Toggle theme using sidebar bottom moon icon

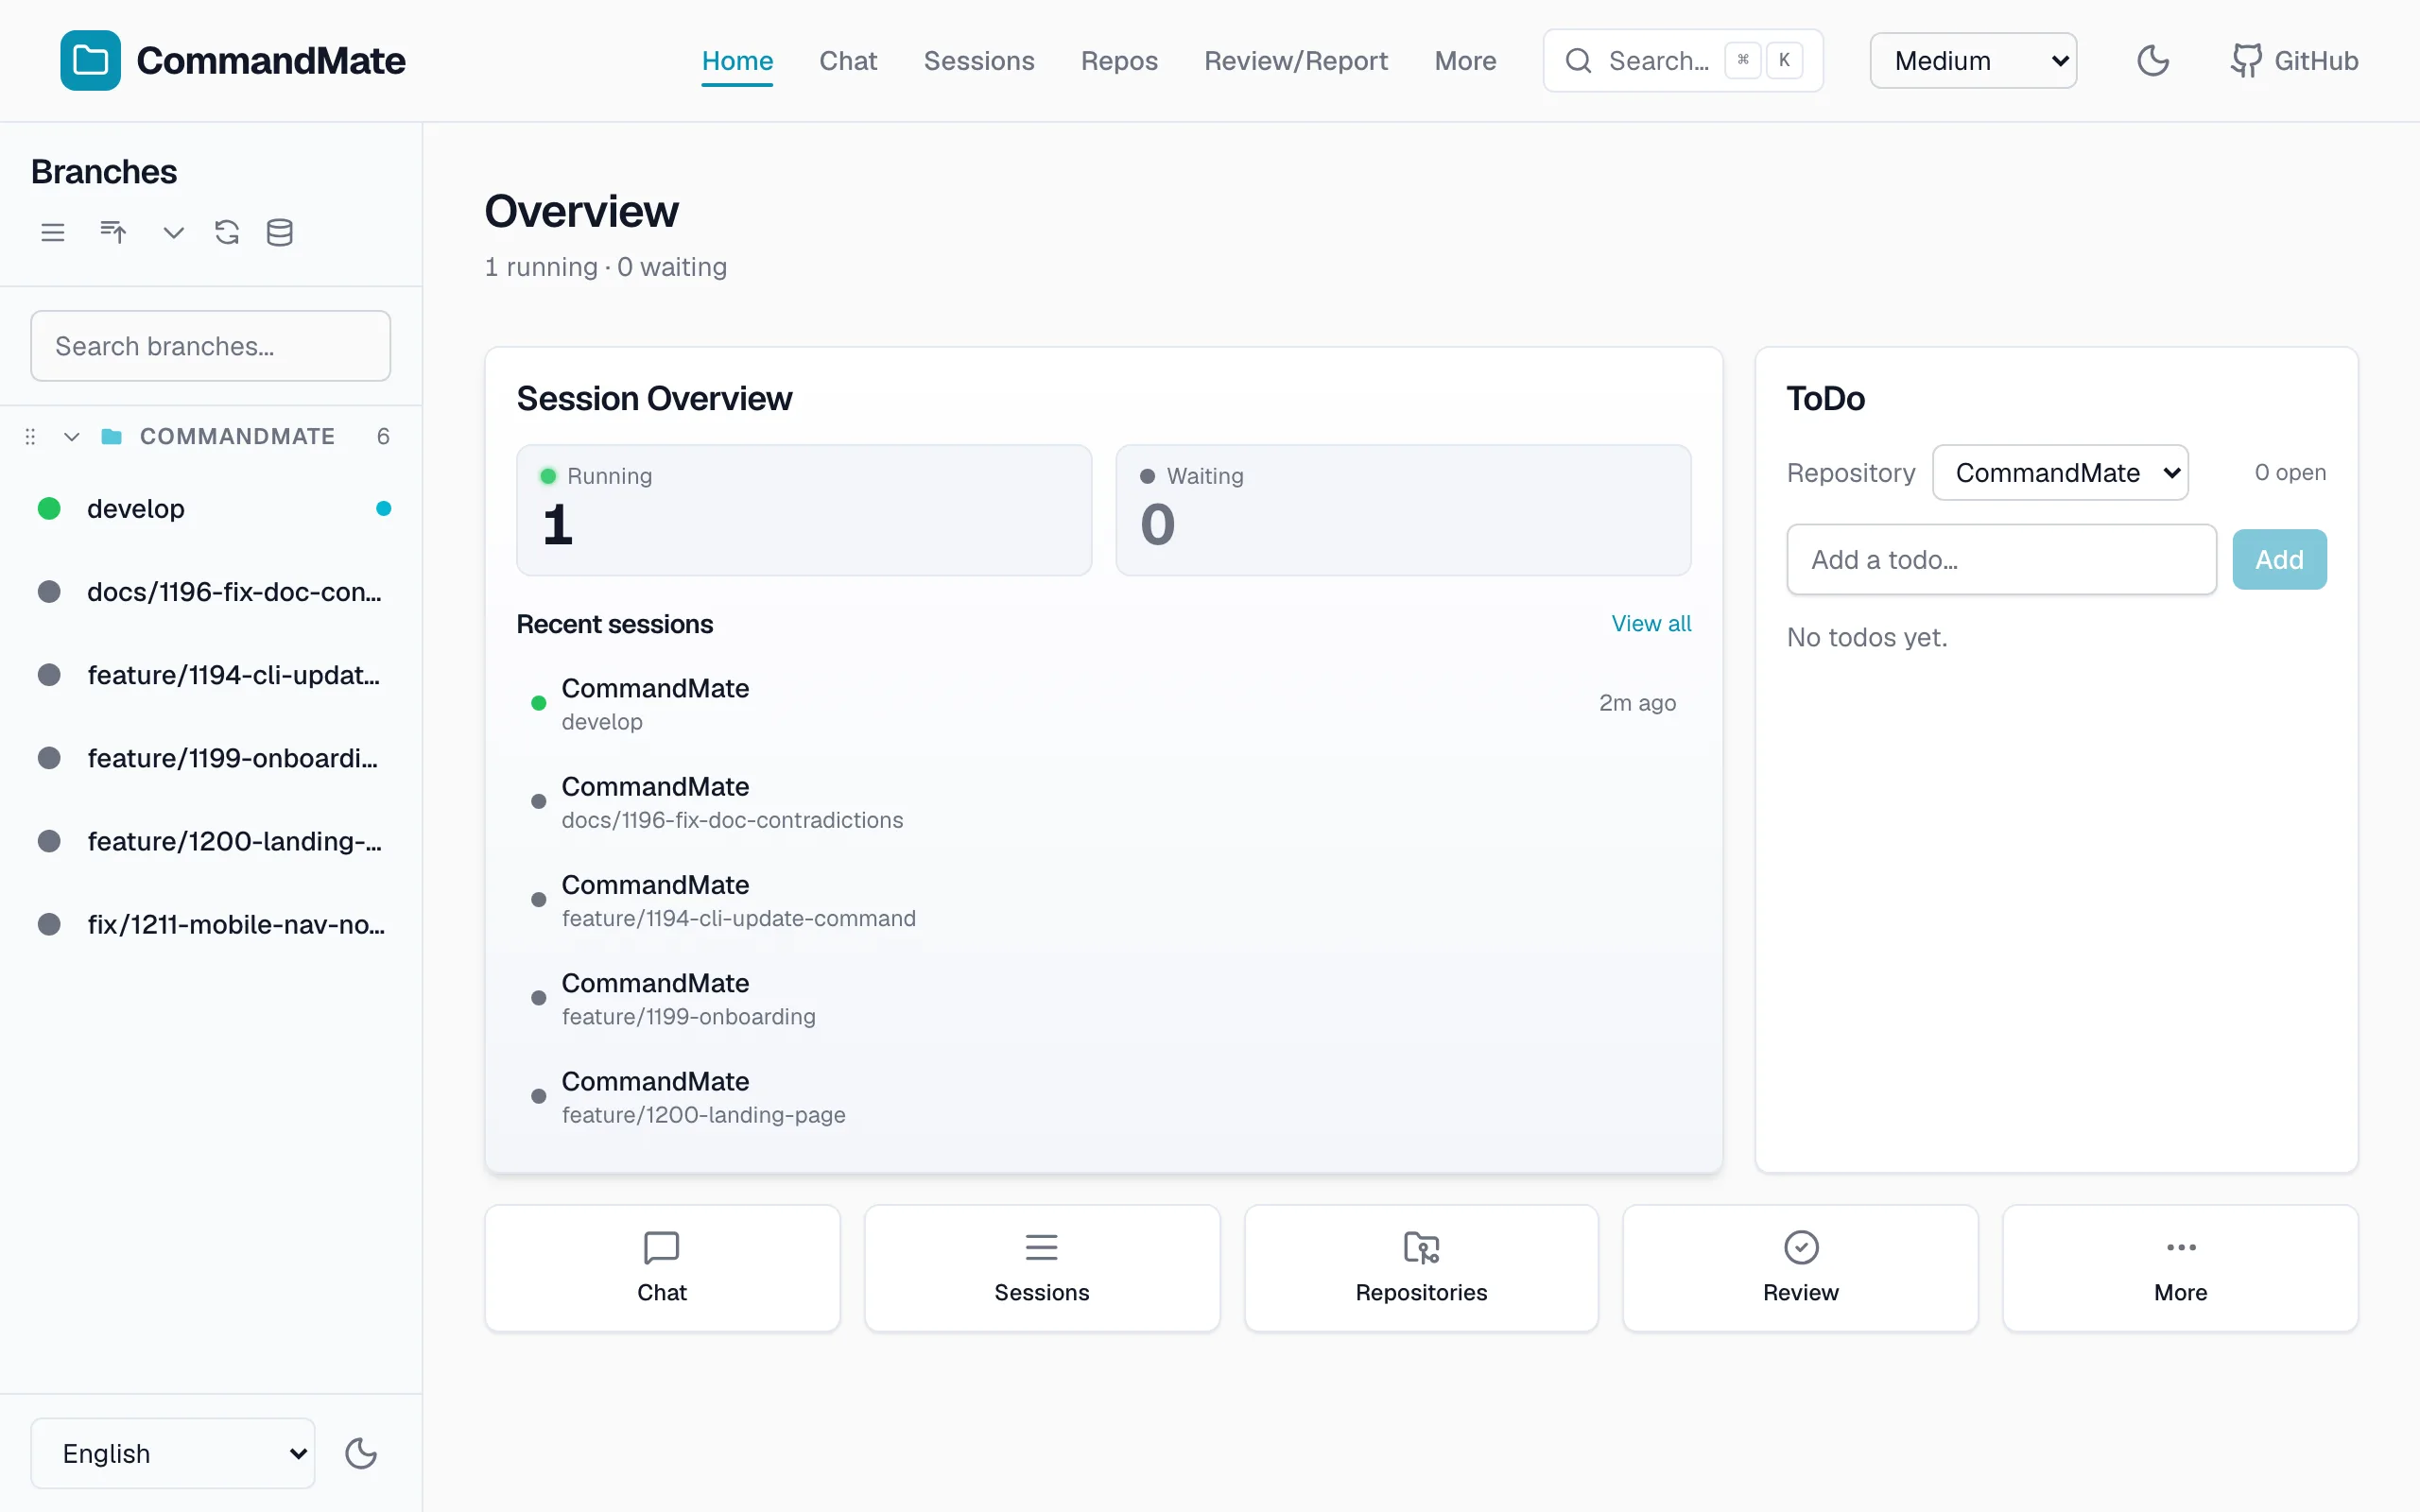361,1453
